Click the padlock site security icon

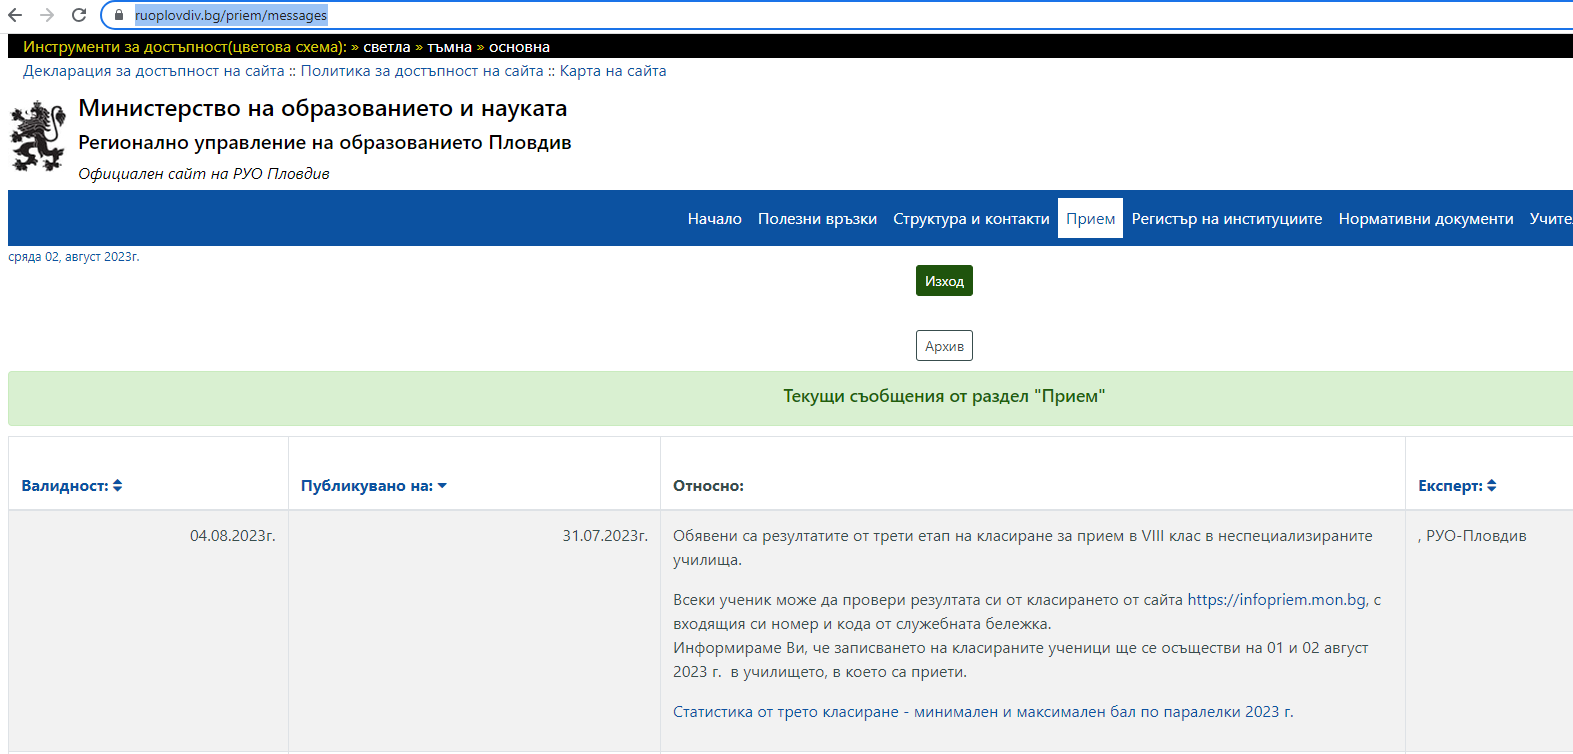click(x=118, y=15)
